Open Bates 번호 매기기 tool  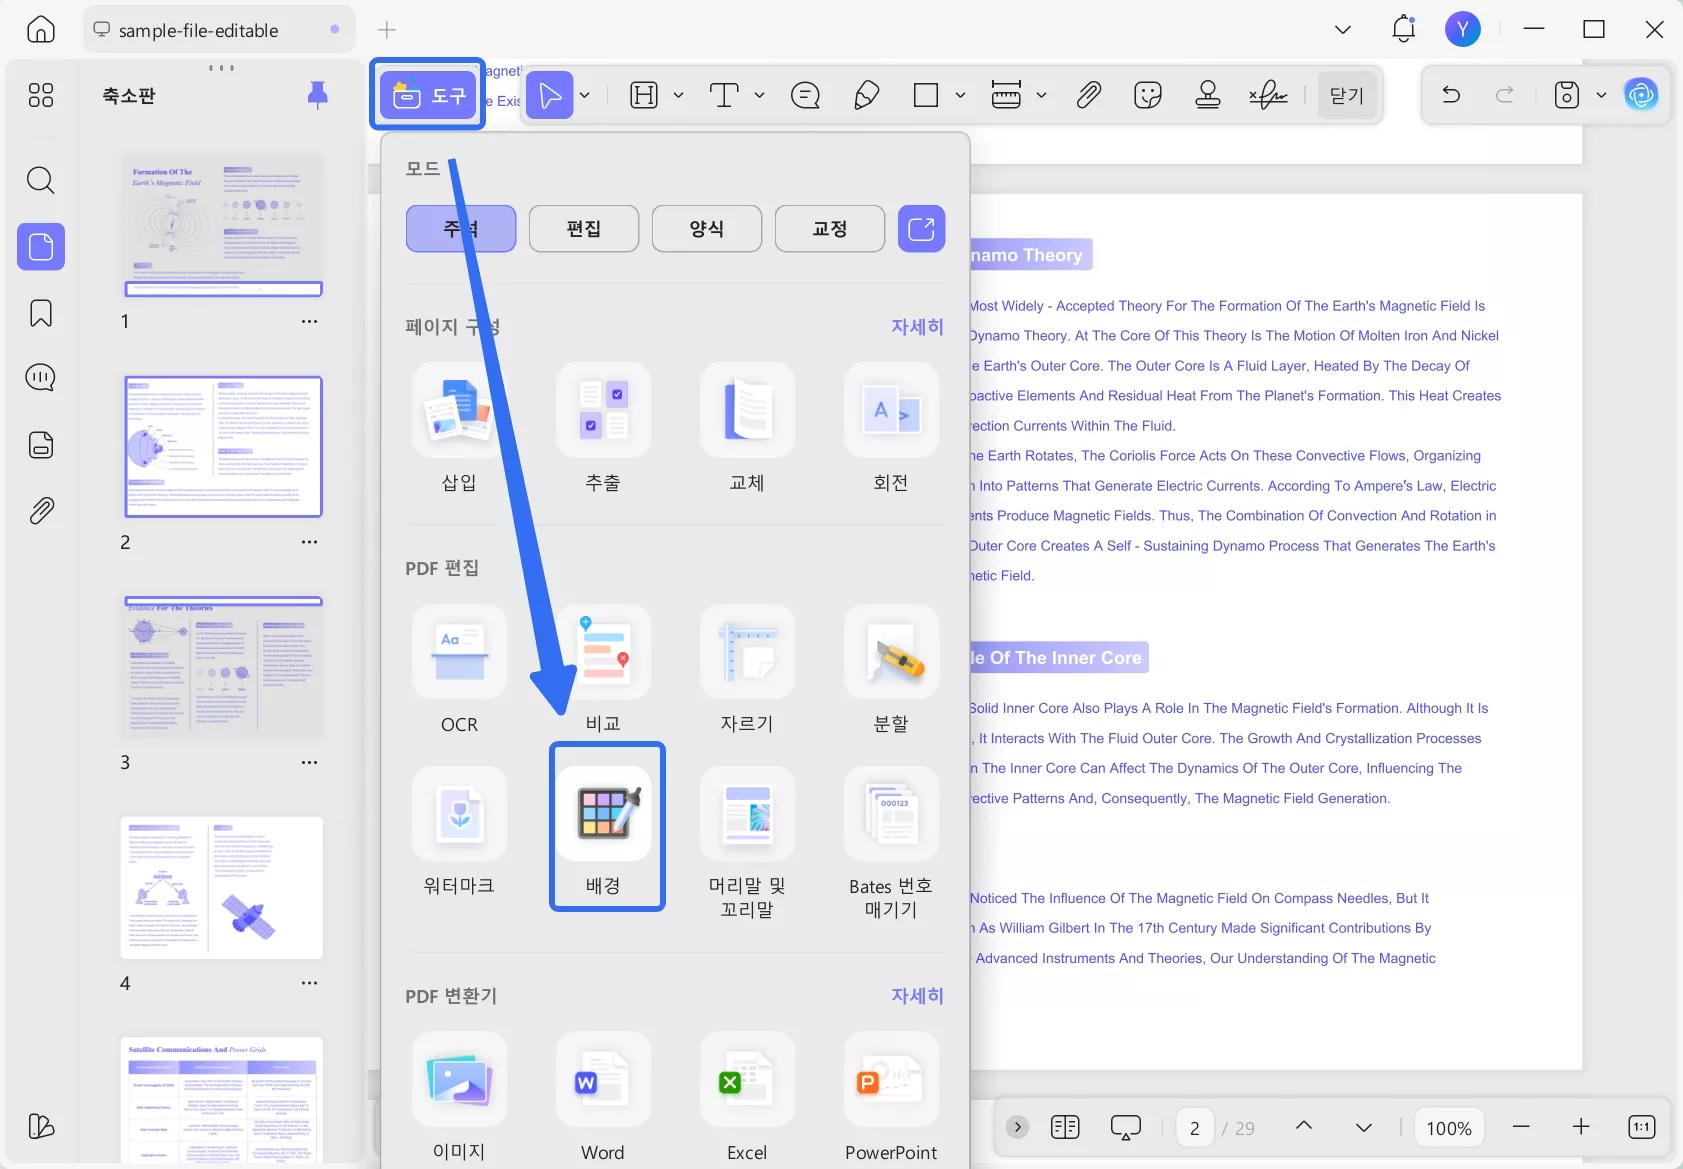tap(891, 844)
